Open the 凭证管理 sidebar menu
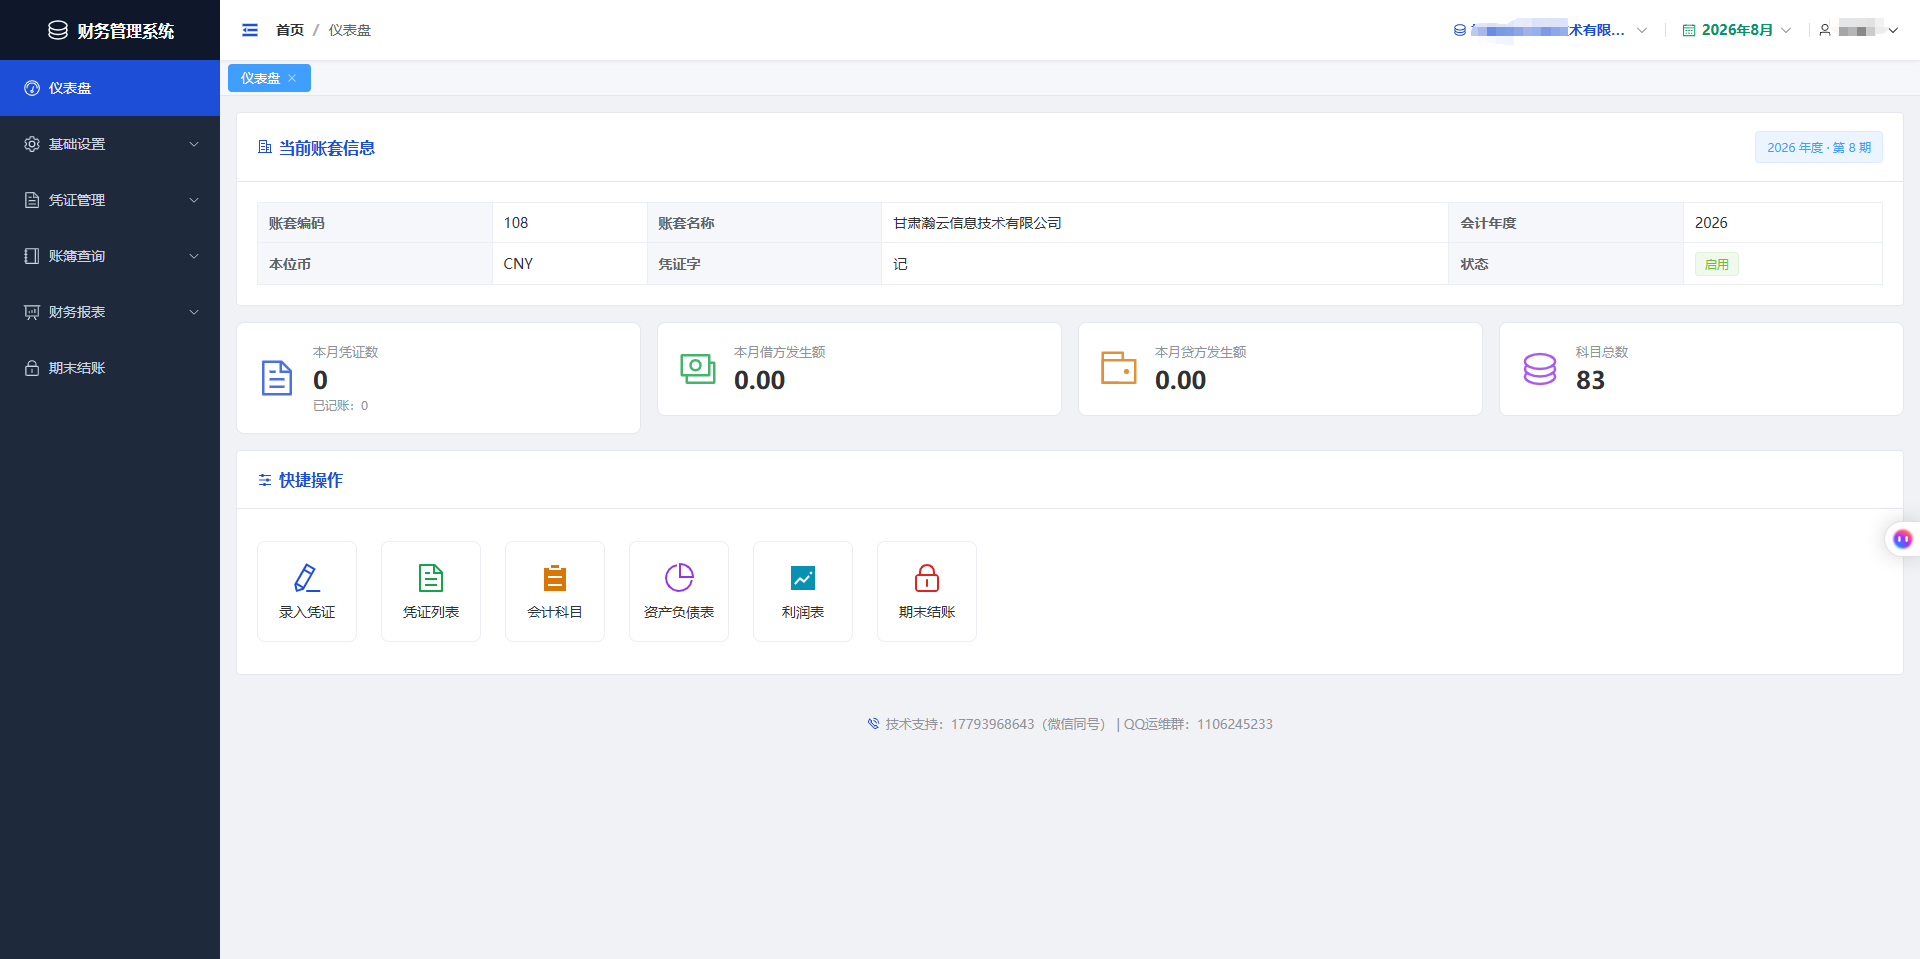 point(110,200)
